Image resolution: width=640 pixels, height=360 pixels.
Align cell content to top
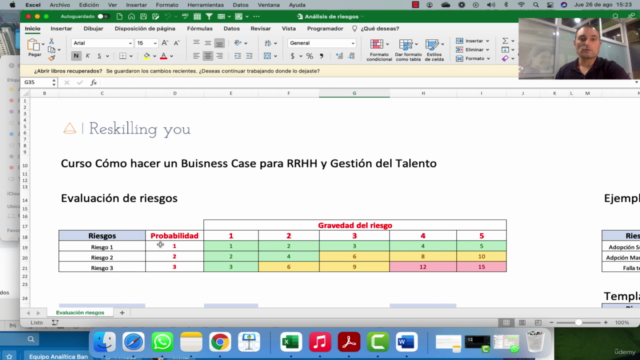(x=196, y=43)
